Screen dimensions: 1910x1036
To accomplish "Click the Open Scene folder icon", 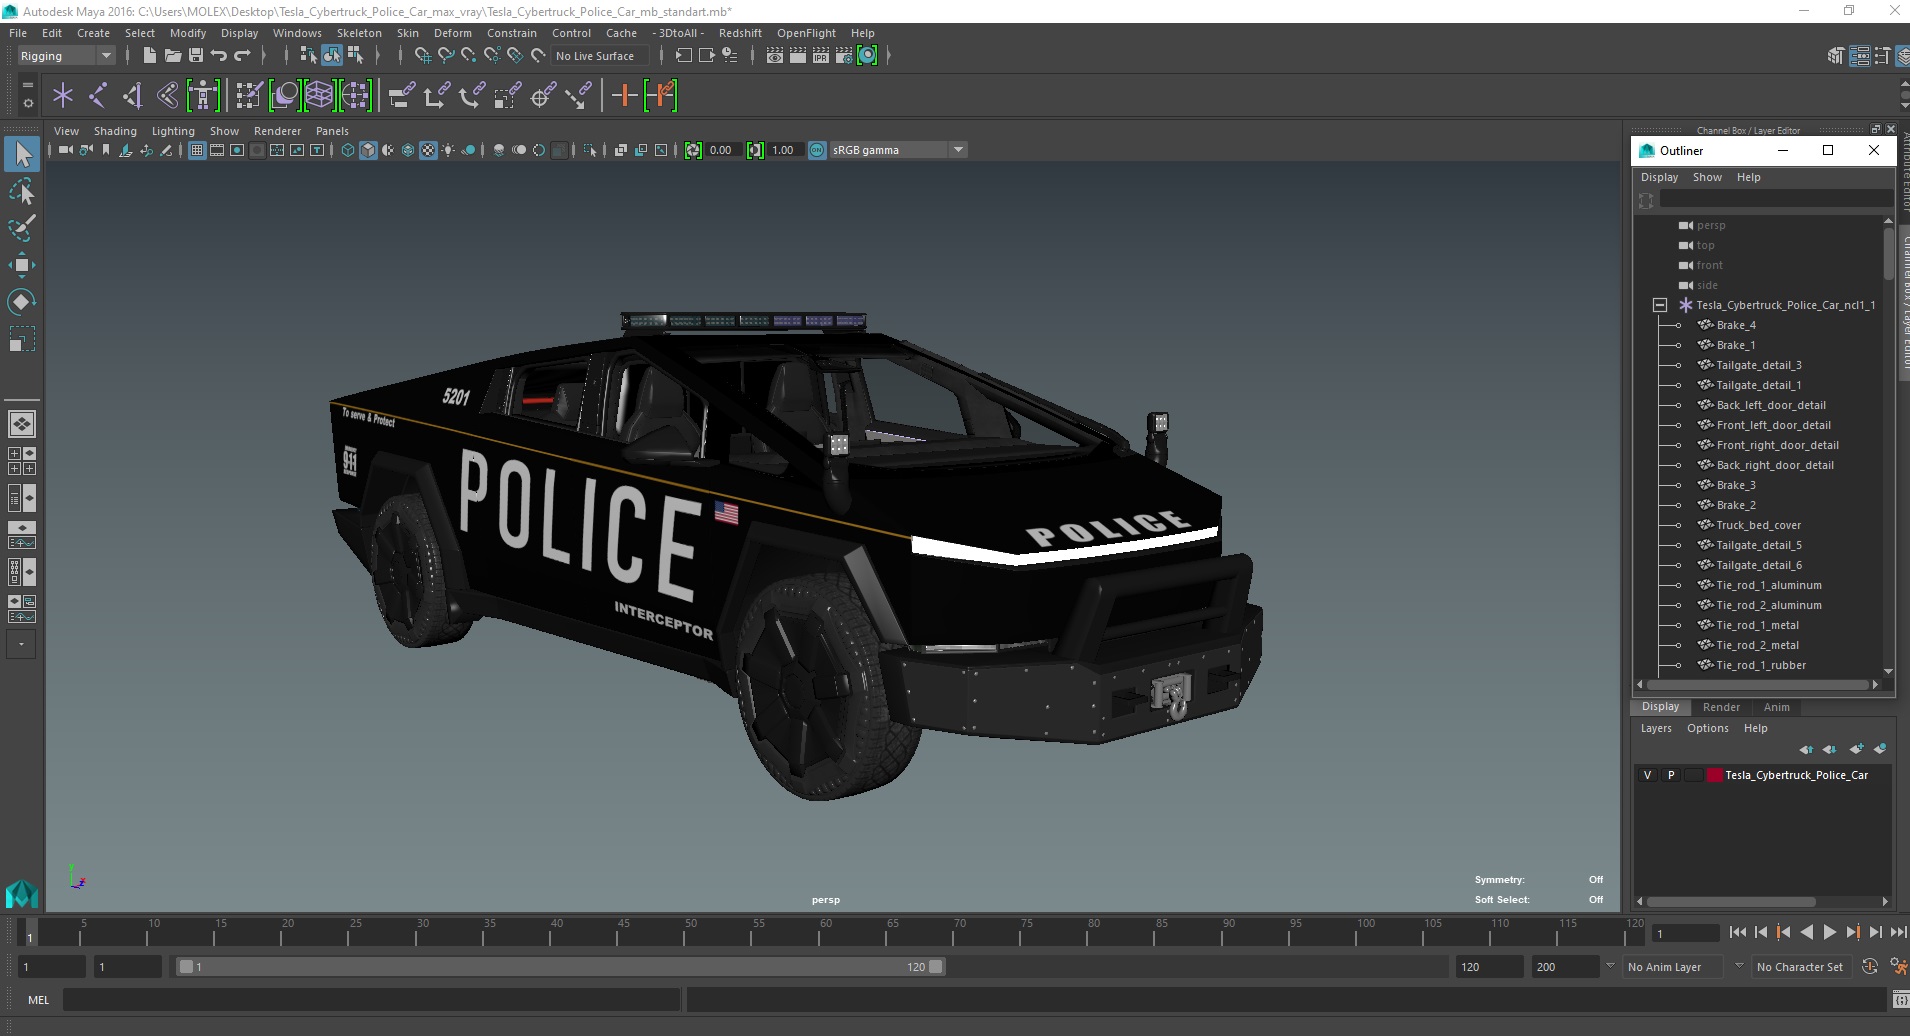I will [x=172, y=56].
